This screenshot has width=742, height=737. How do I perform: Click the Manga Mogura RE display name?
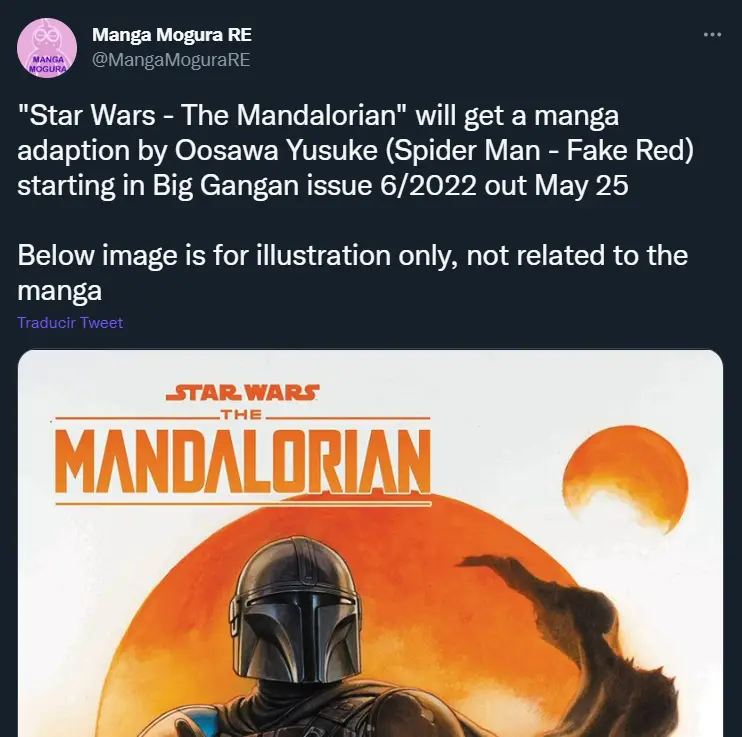(x=172, y=35)
